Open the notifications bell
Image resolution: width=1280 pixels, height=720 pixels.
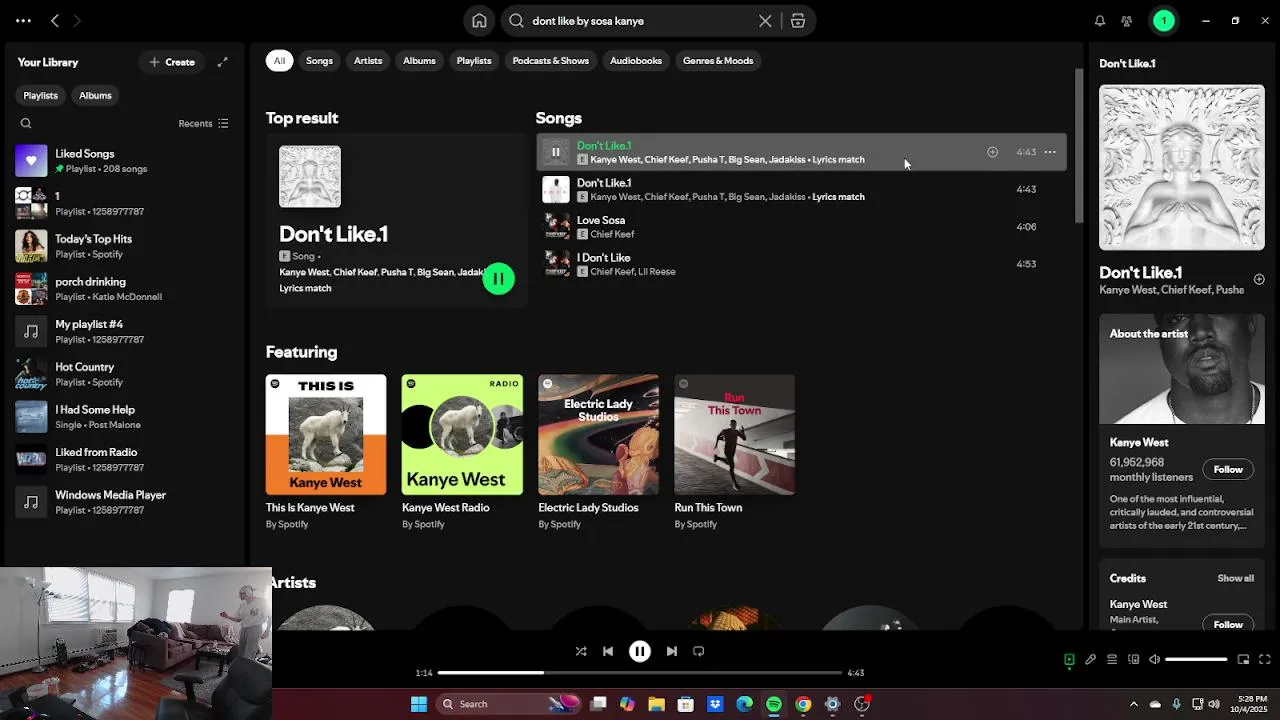[1100, 21]
